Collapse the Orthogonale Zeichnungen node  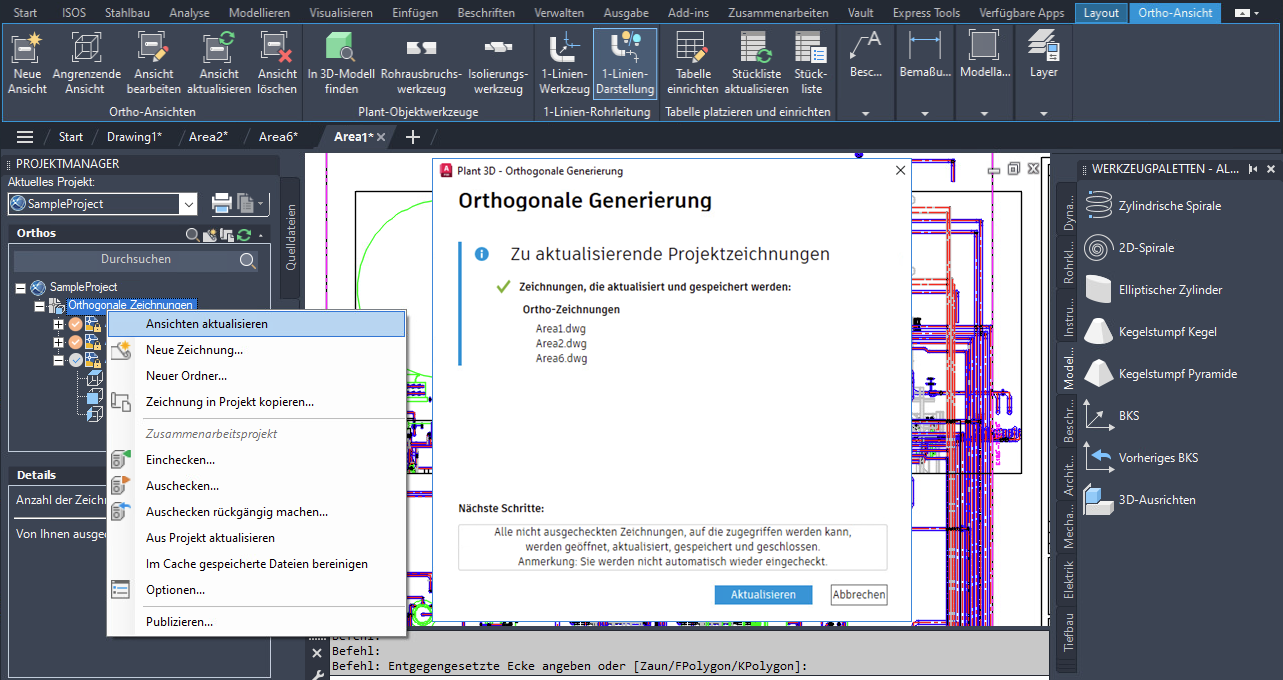click(x=39, y=306)
